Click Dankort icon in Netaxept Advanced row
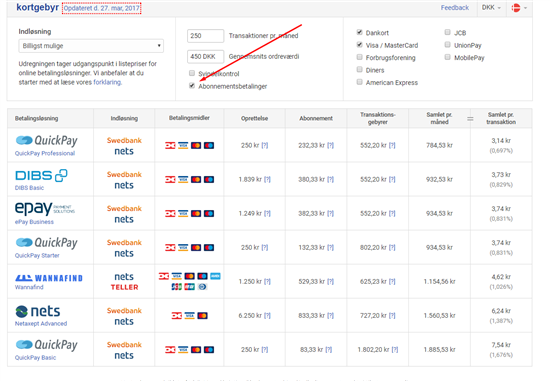550x381 pixels. [x=177, y=316]
